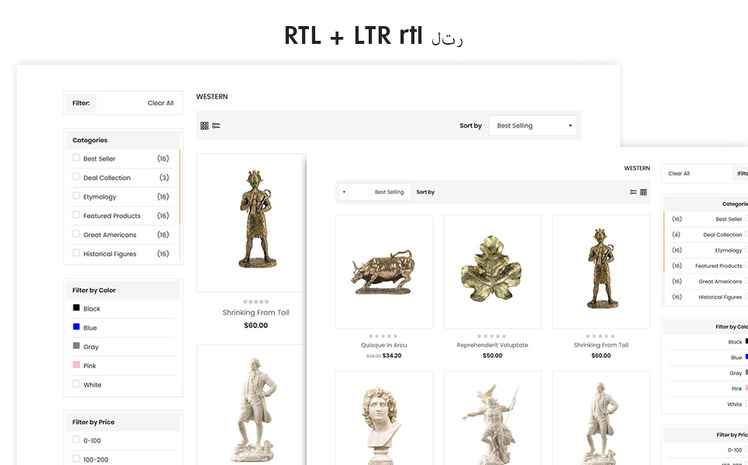748x465 pixels.
Task: Click star rating under Reprehenderit Voluptate
Action: (492, 336)
